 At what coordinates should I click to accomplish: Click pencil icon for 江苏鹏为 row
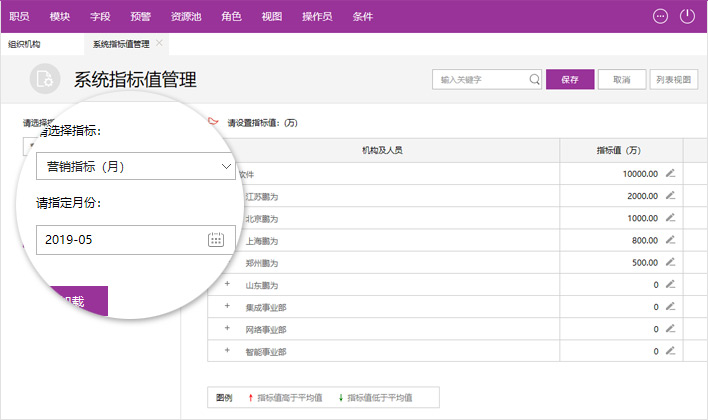point(671,195)
